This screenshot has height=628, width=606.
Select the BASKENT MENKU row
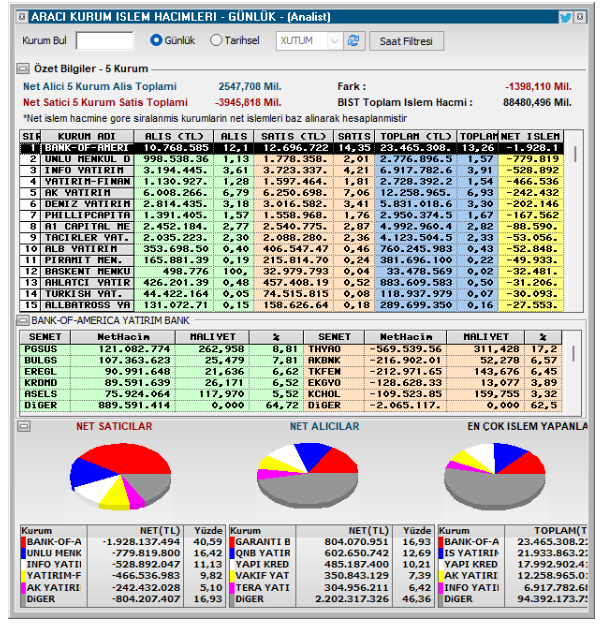tap(292, 271)
